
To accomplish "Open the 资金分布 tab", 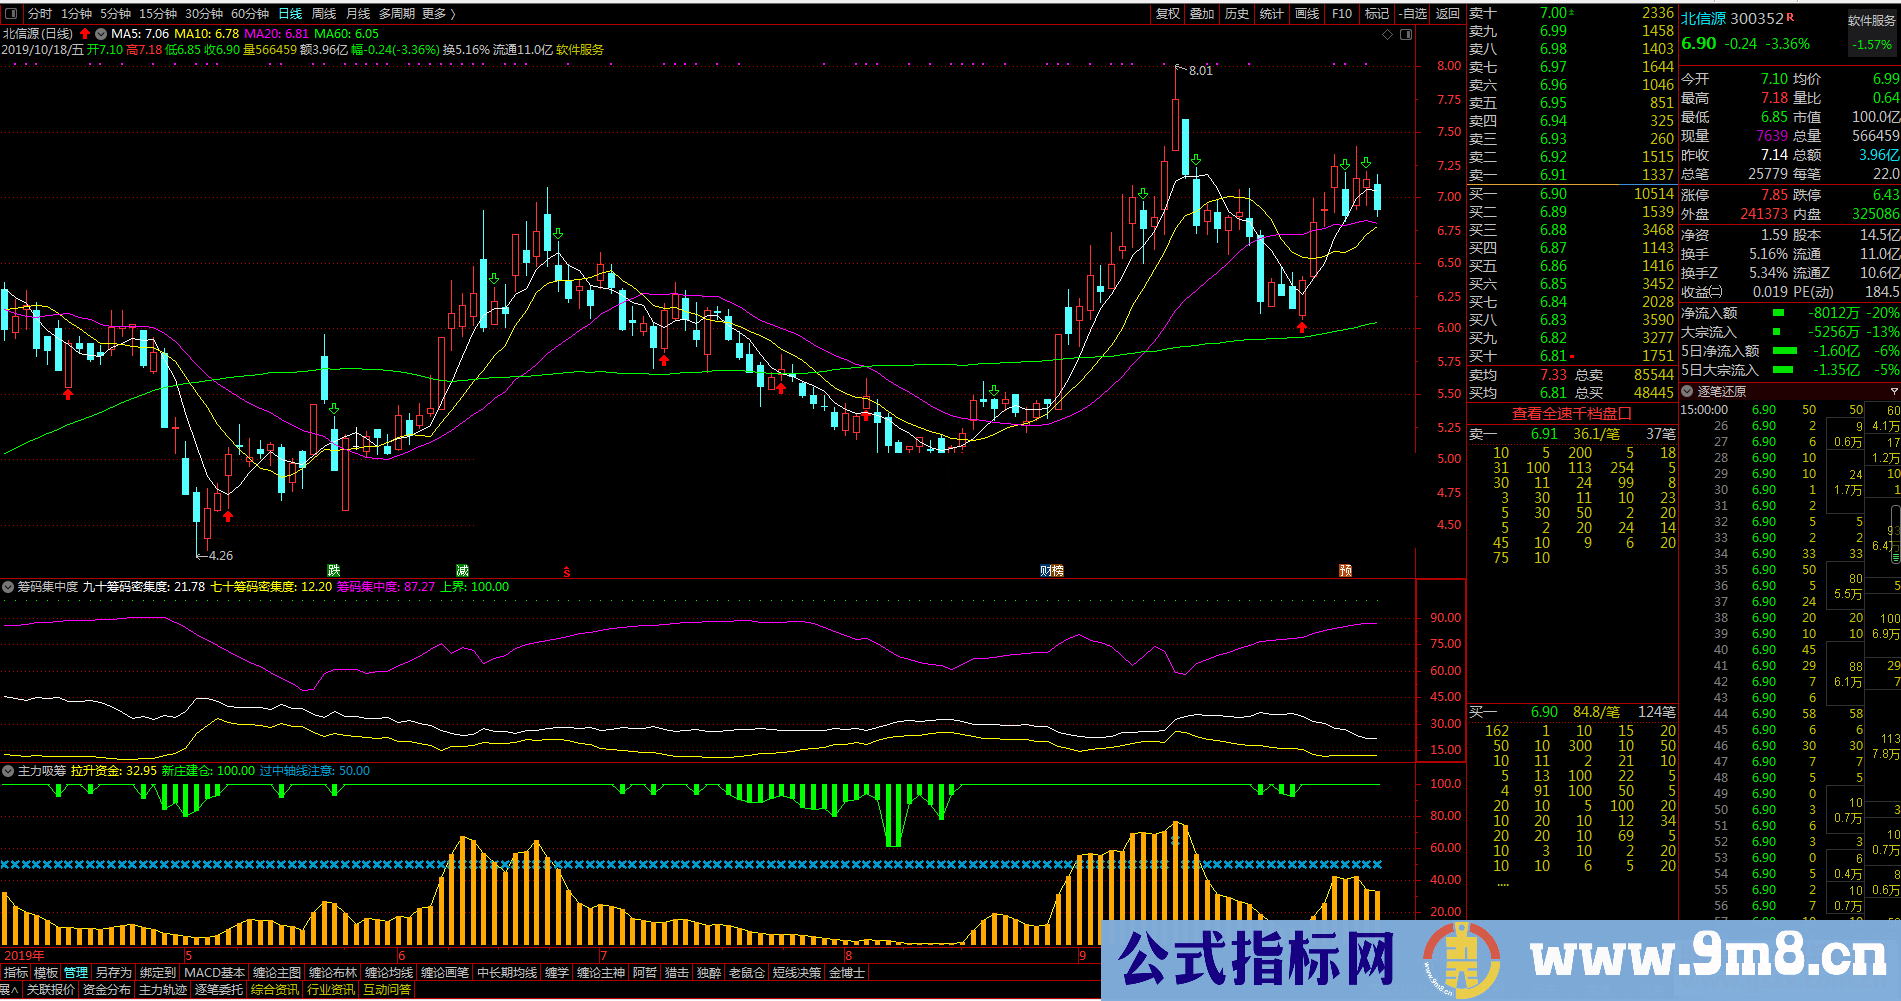I will (x=107, y=989).
